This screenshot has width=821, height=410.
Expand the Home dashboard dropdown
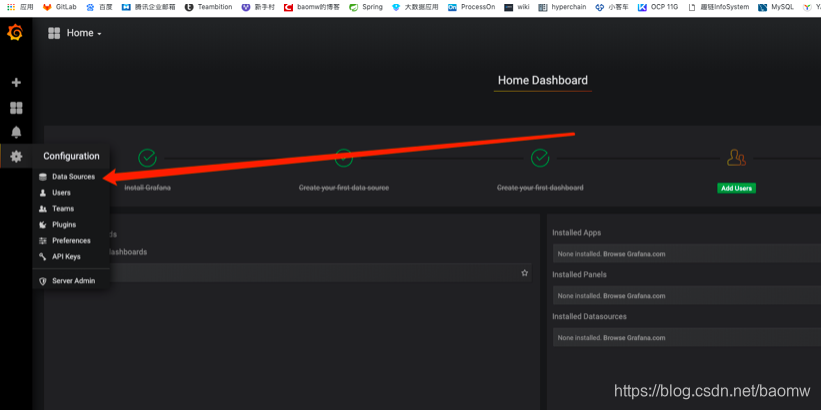click(x=84, y=33)
